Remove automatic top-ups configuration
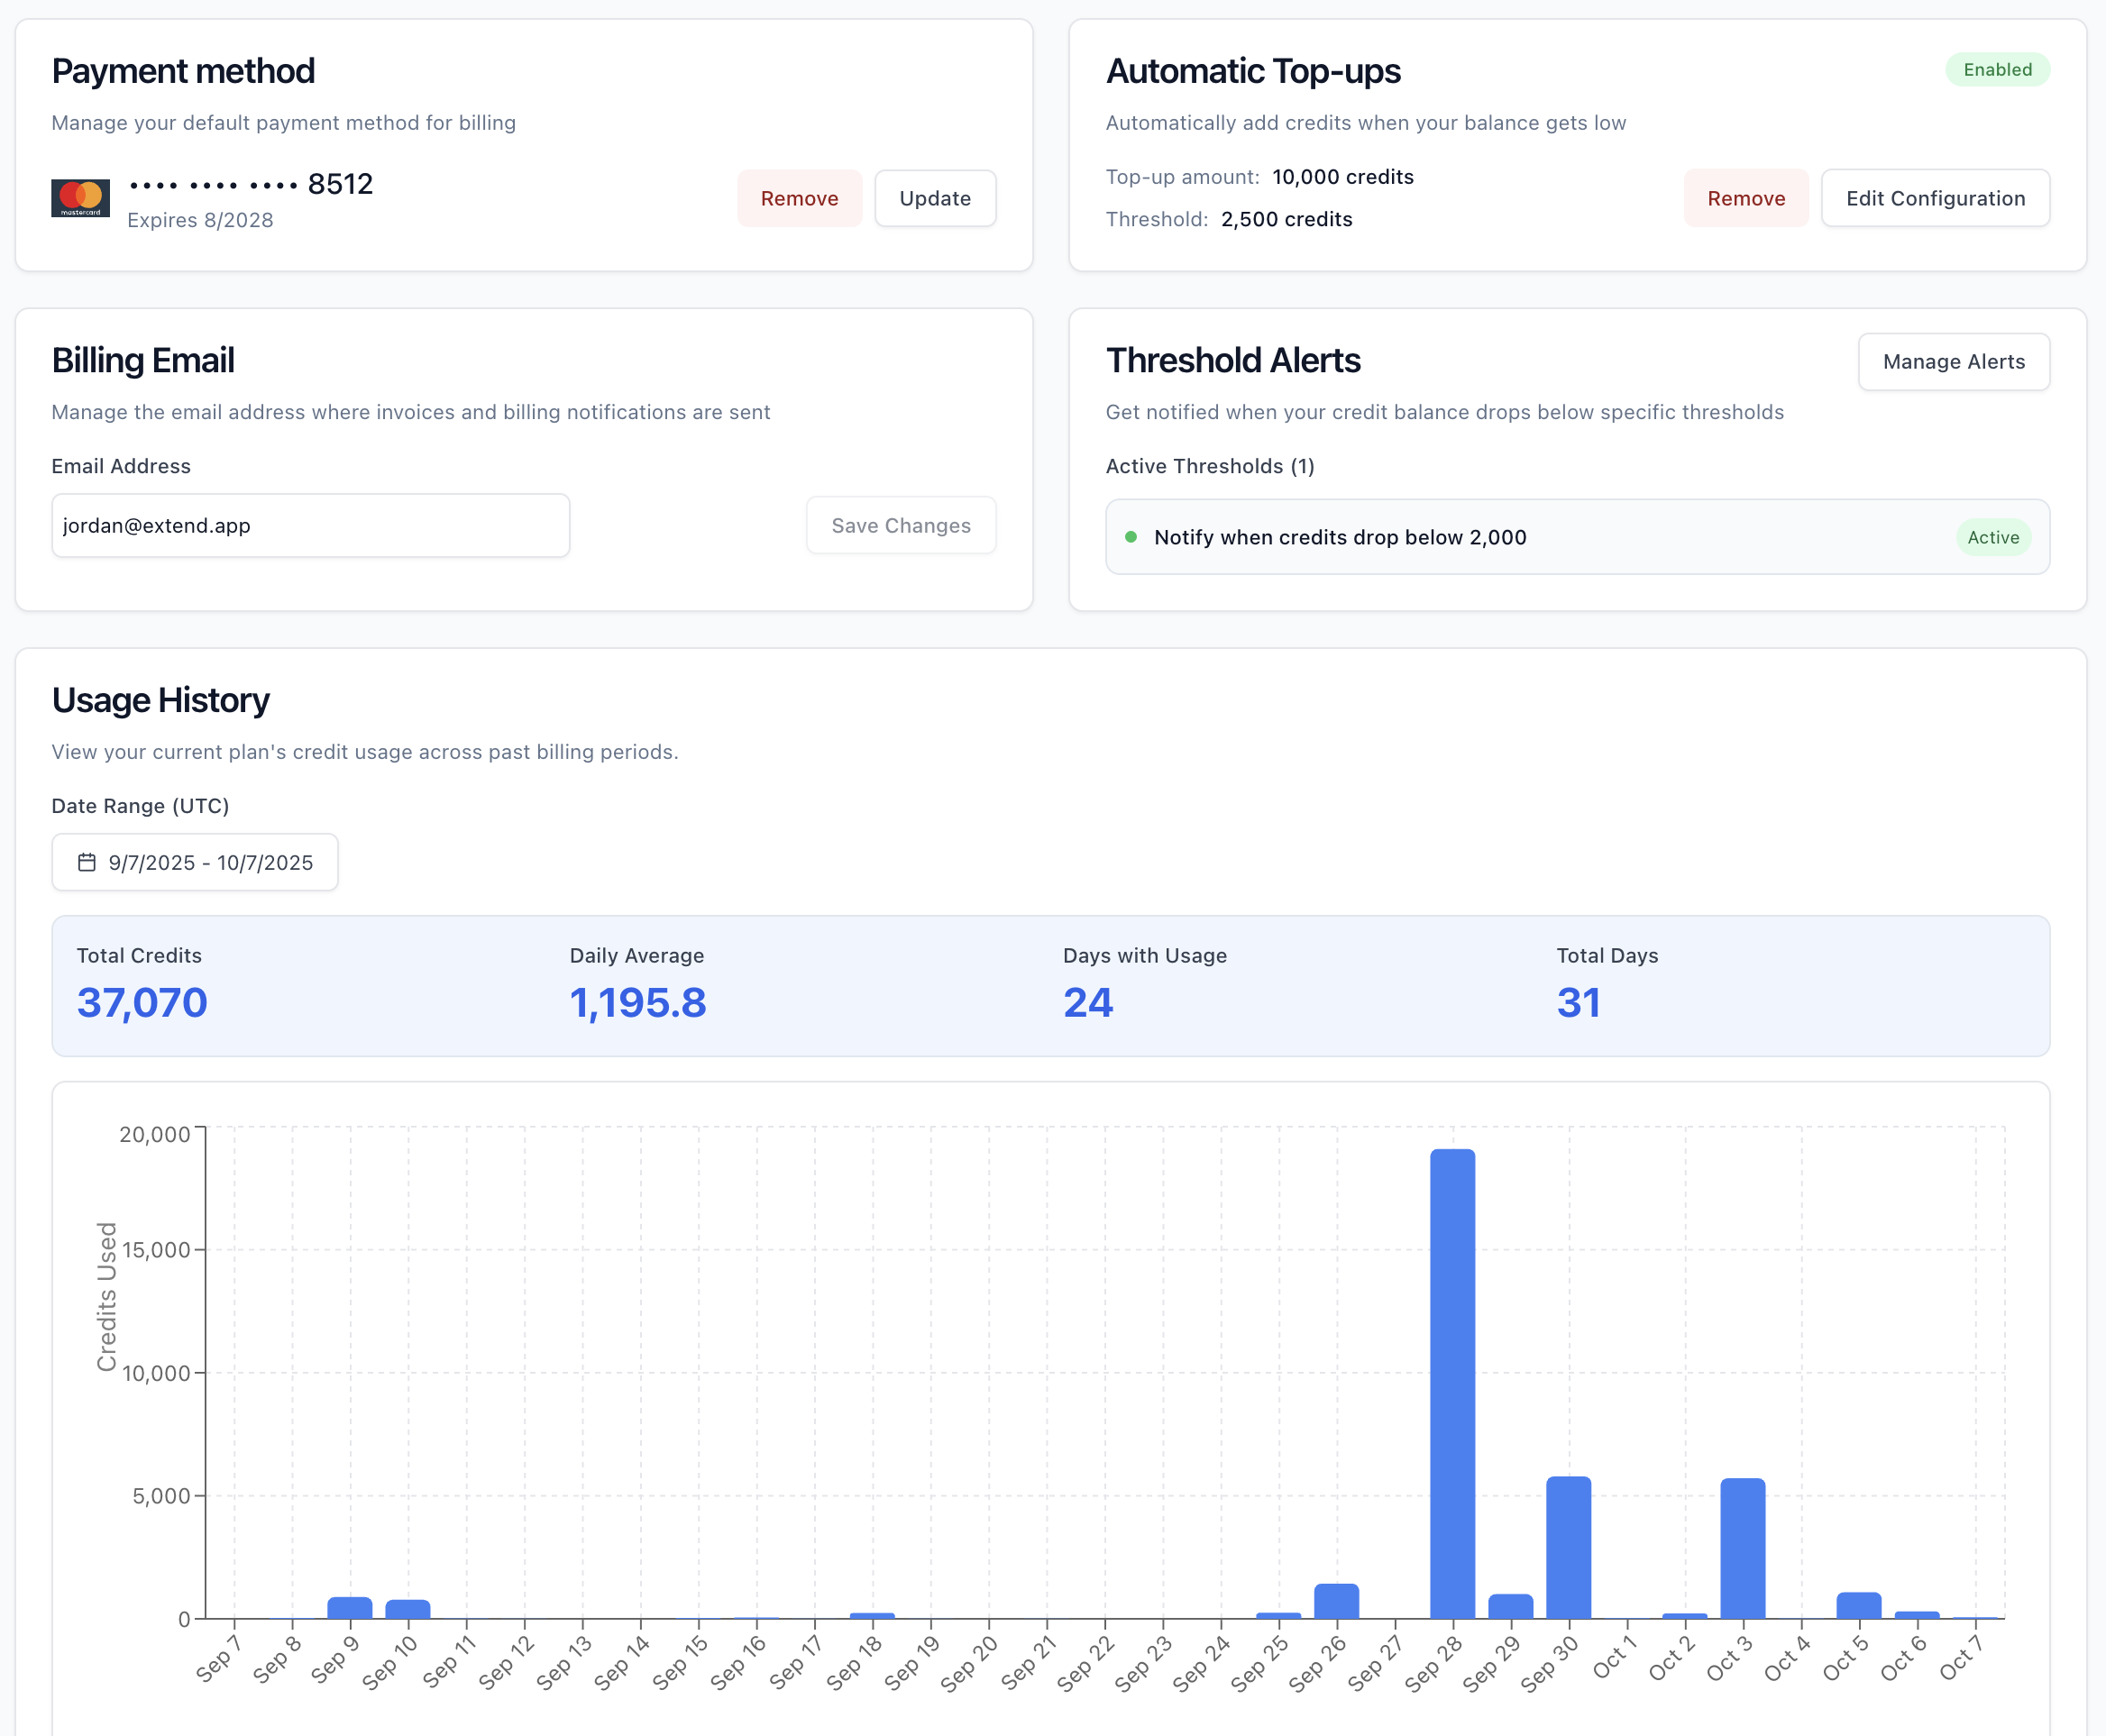Image resolution: width=2106 pixels, height=1736 pixels. click(1746, 198)
